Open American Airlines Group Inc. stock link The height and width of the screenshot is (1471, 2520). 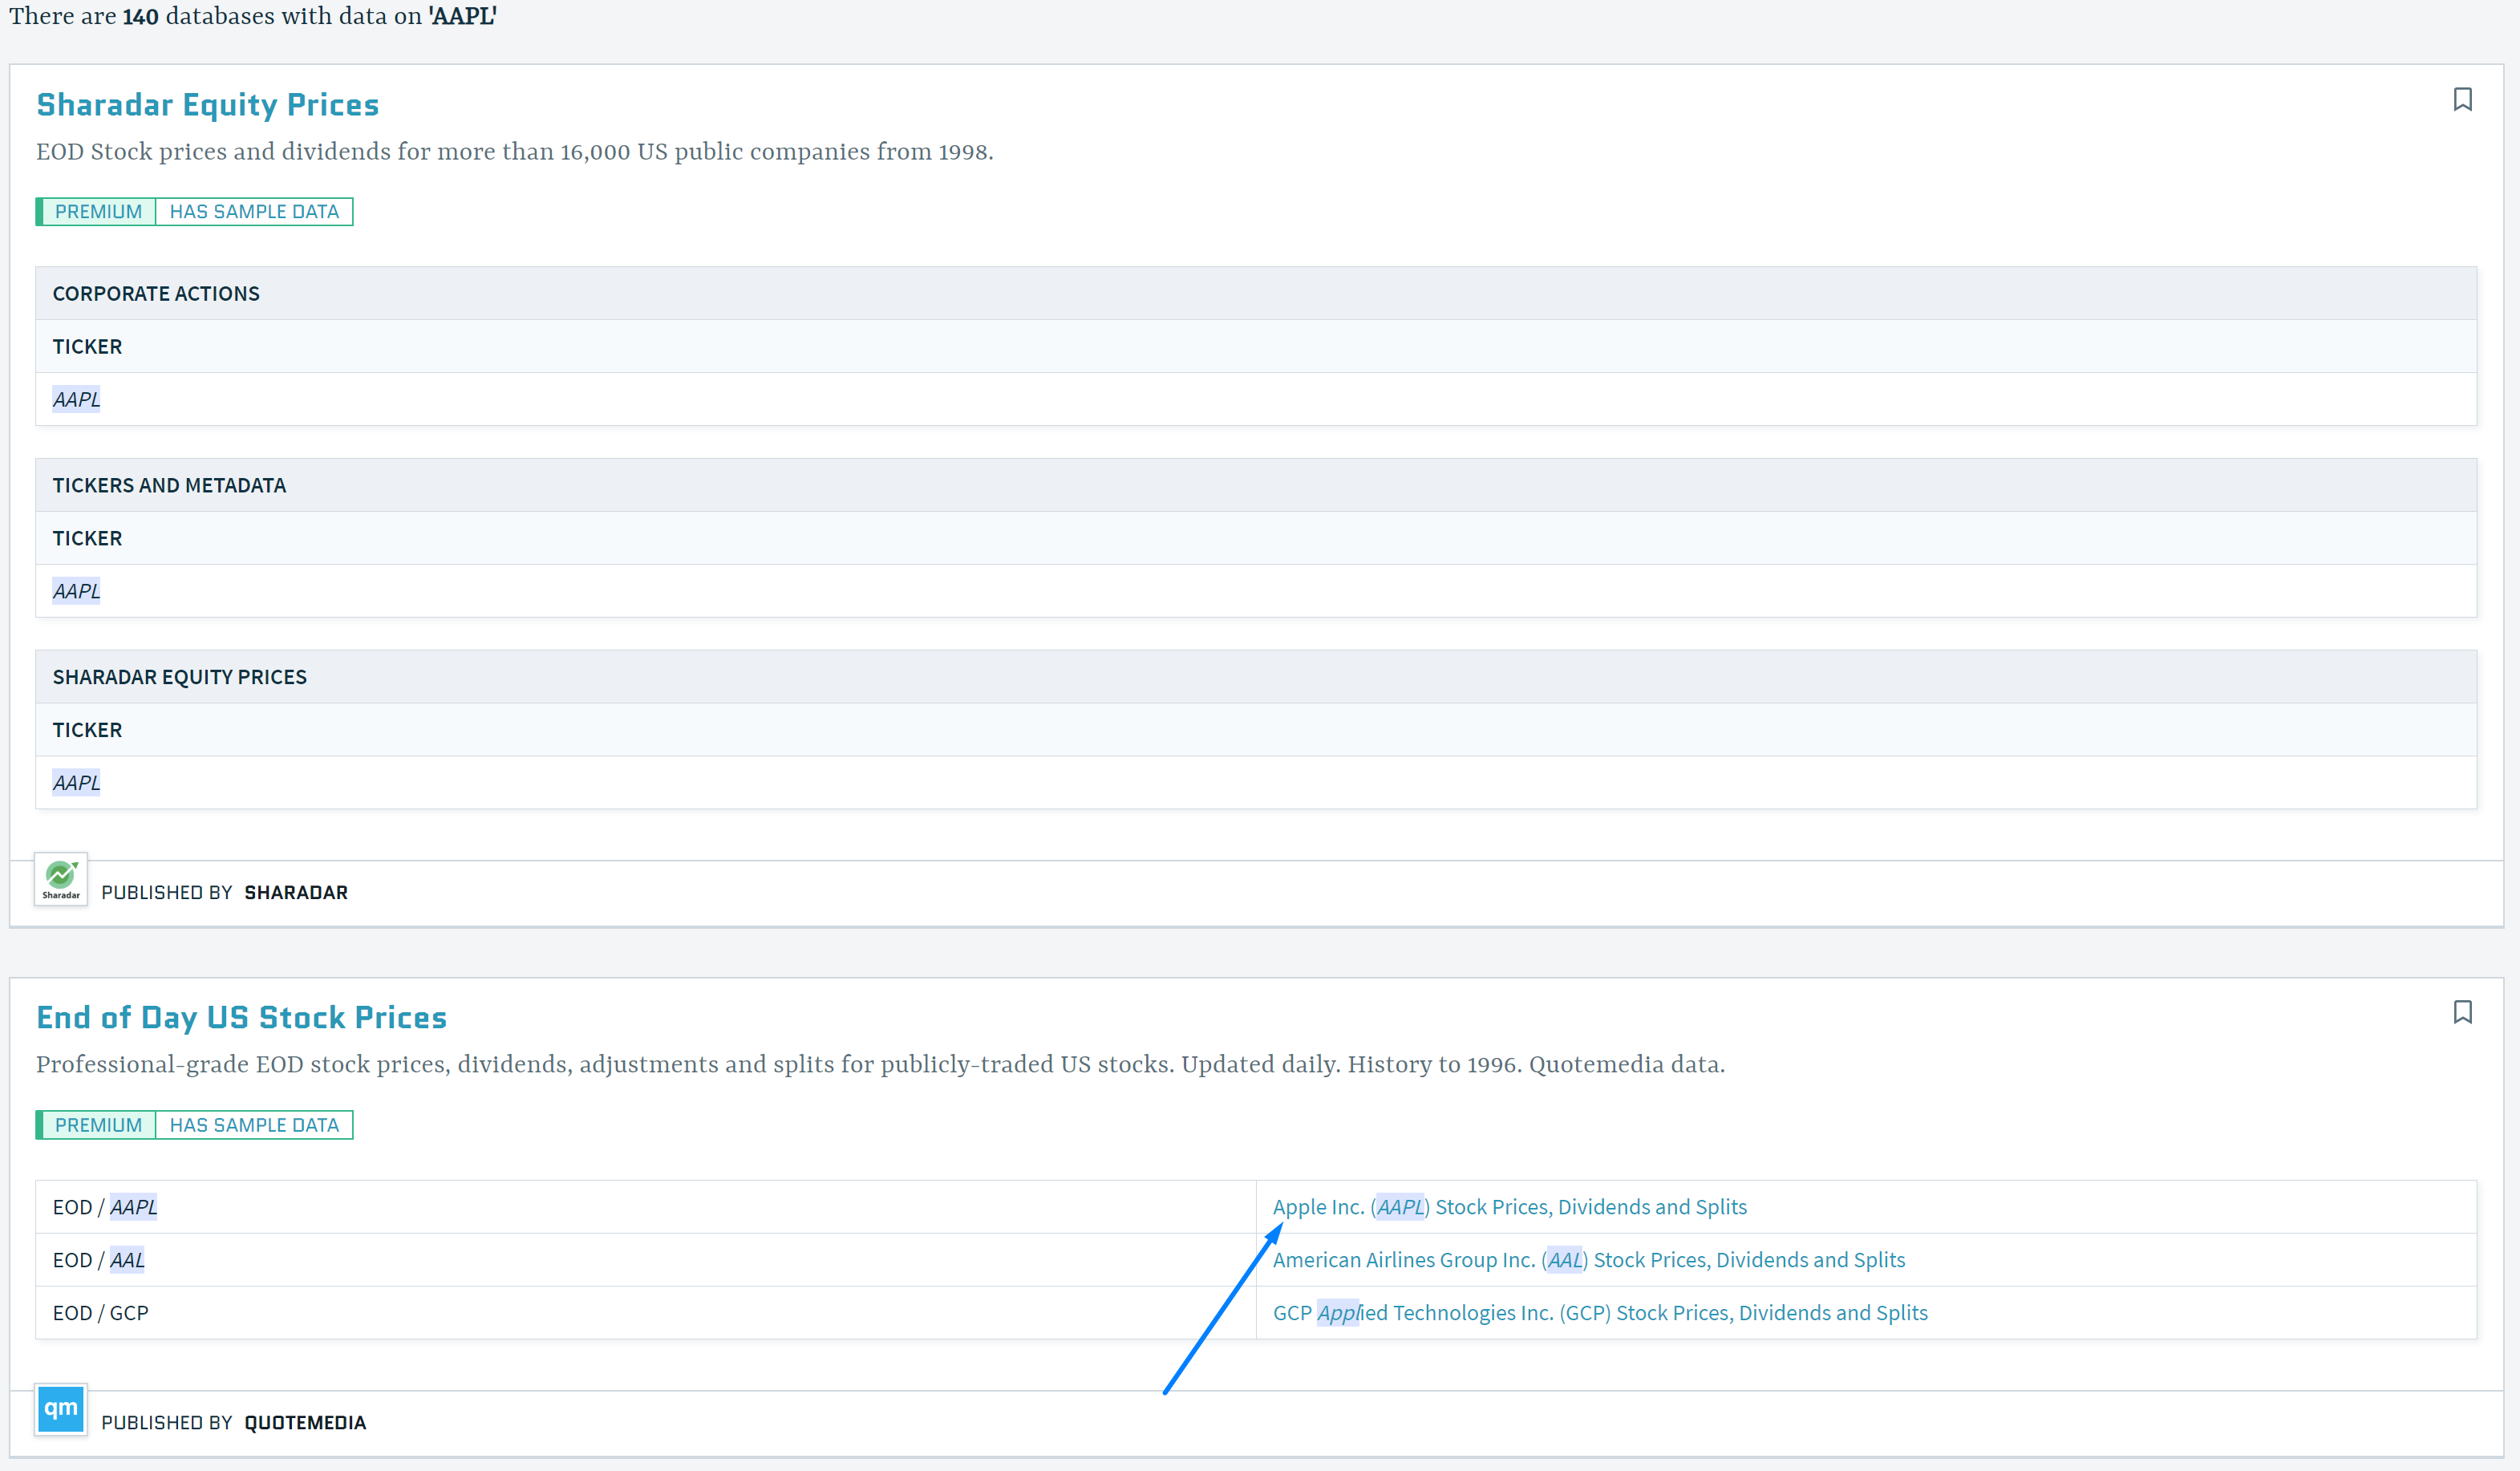(1587, 1260)
